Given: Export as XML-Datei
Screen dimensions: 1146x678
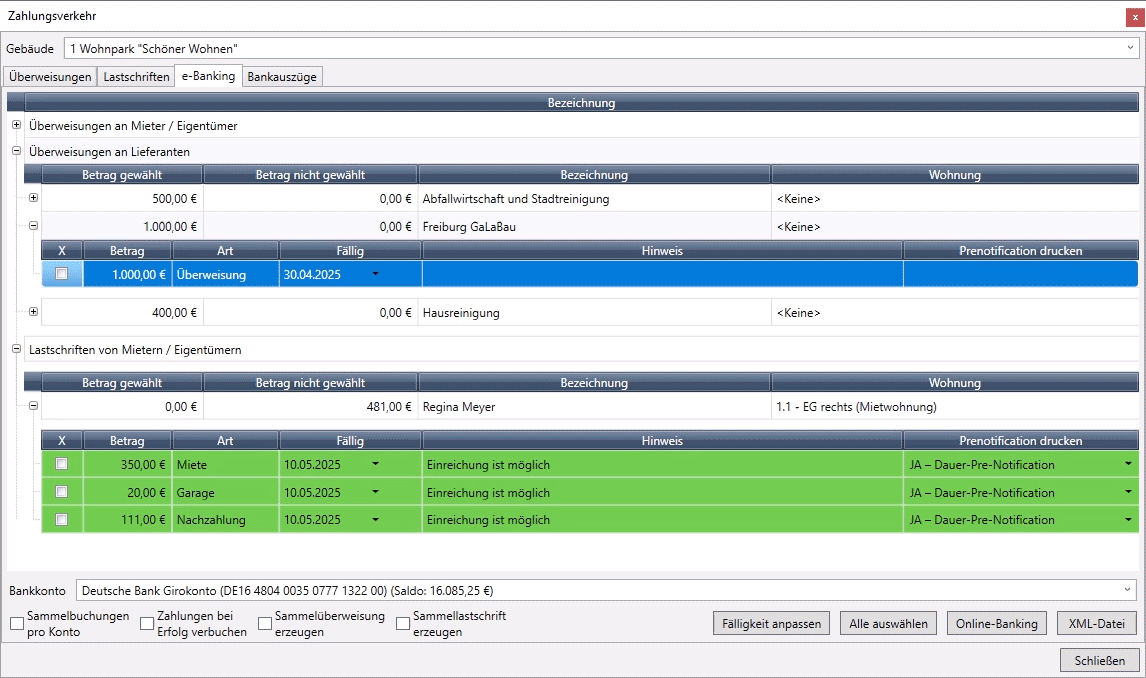Looking at the screenshot, I should 1097,623.
